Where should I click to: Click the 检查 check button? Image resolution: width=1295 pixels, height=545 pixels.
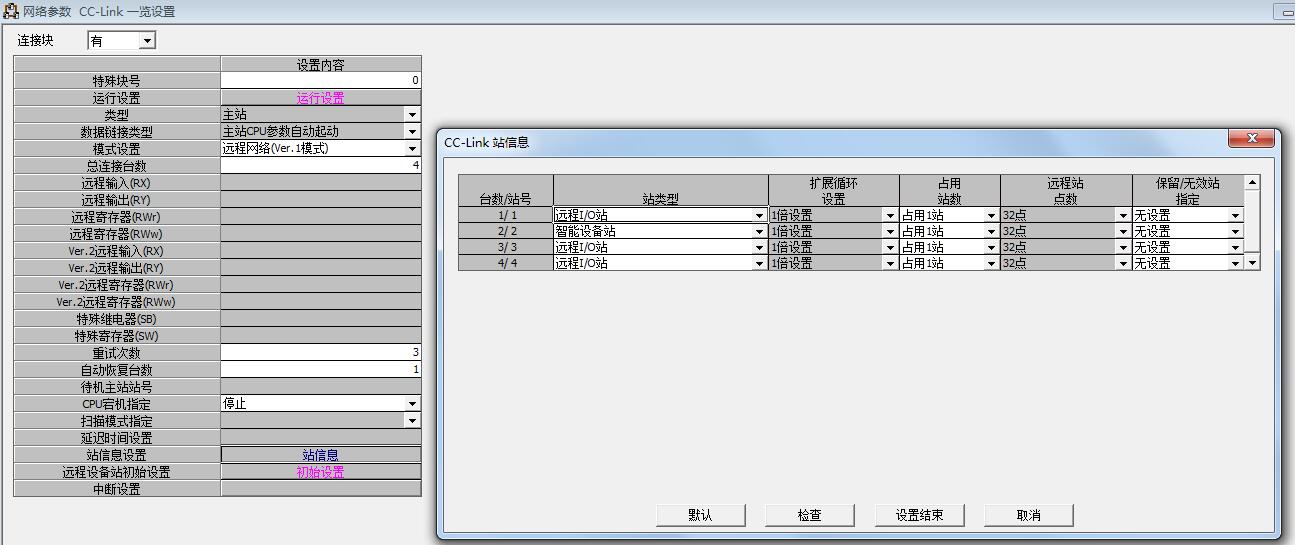point(809,515)
